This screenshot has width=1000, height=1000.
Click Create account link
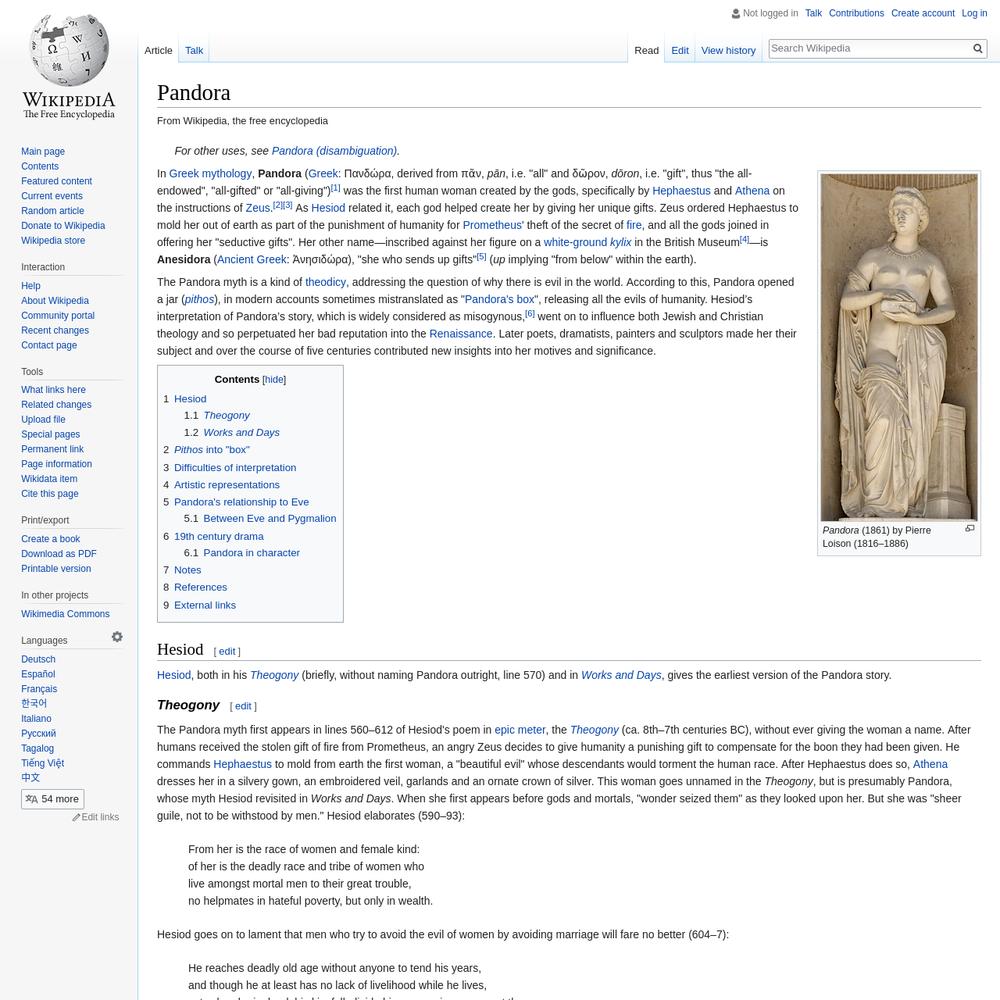point(922,13)
